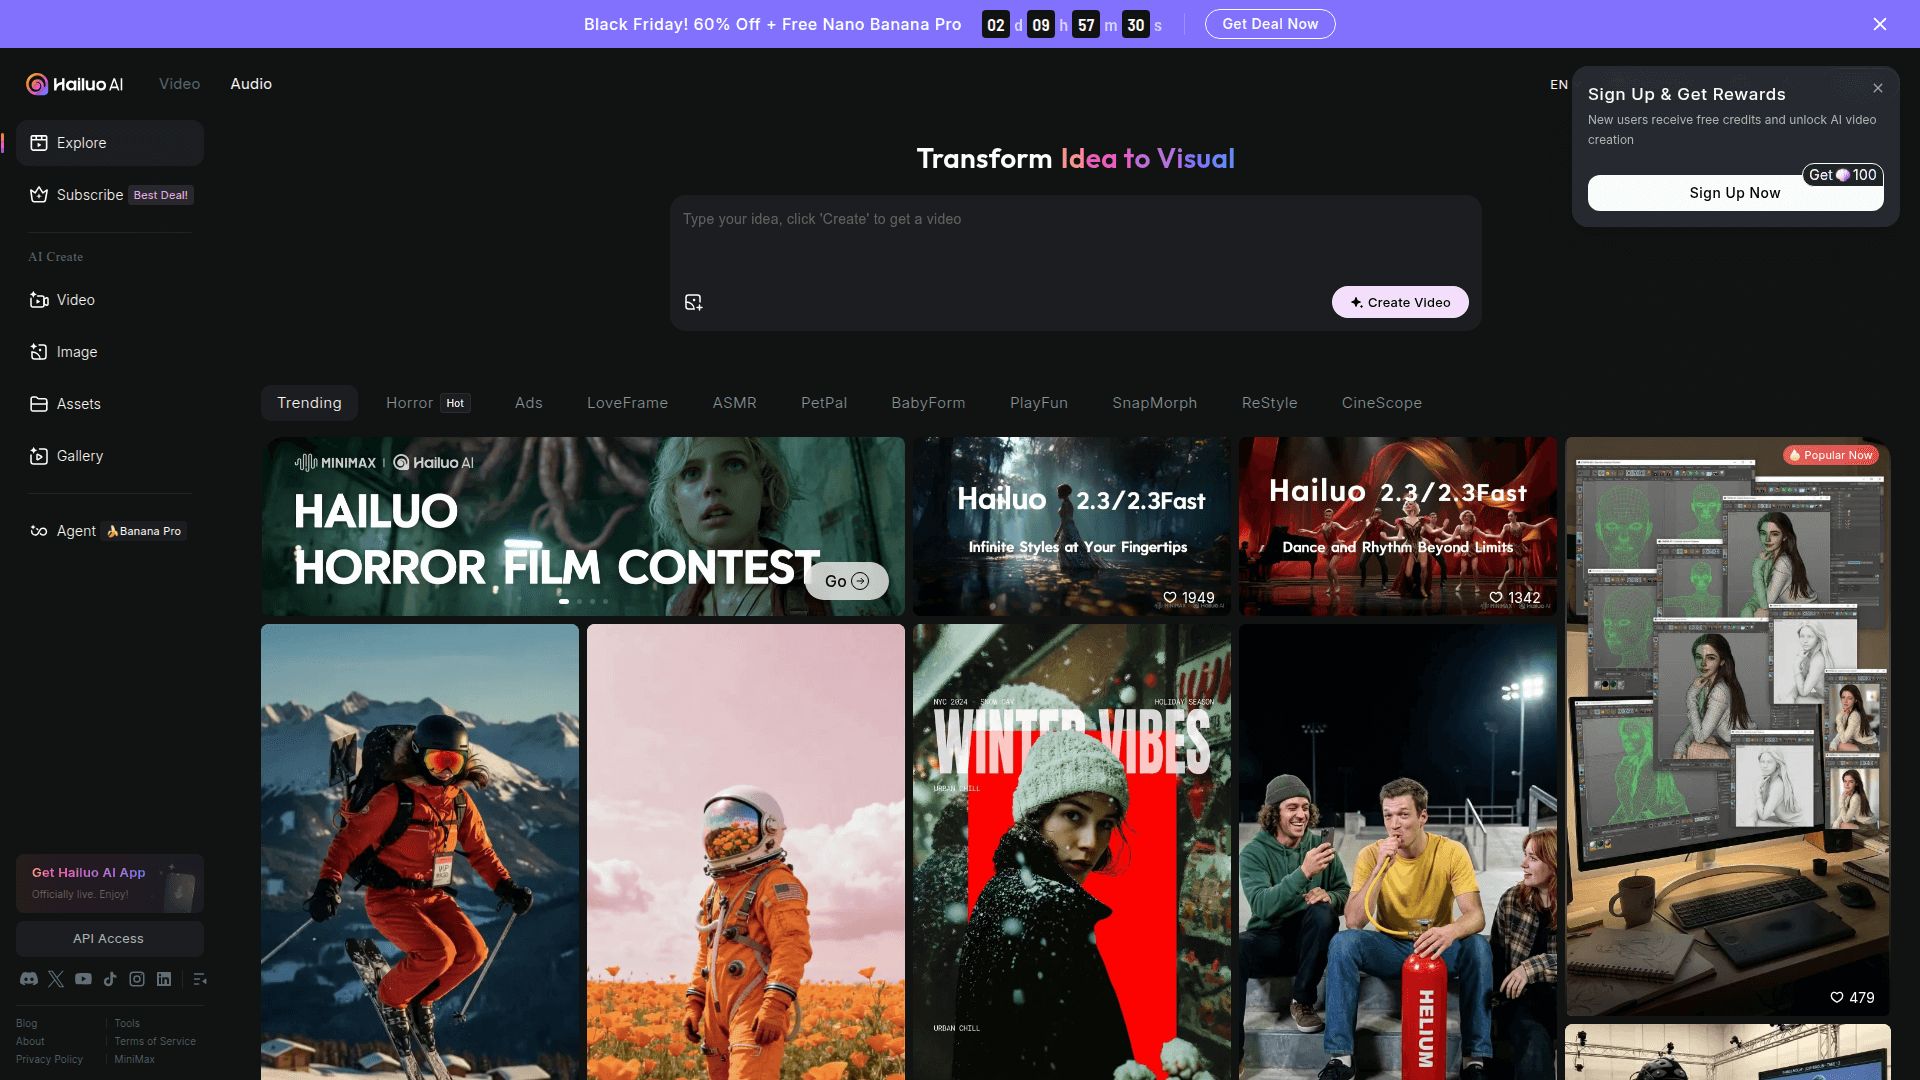Click the Hailuo AI logo
Image resolution: width=1920 pixels, height=1080 pixels.
pyautogui.click(x=75, y=84)
